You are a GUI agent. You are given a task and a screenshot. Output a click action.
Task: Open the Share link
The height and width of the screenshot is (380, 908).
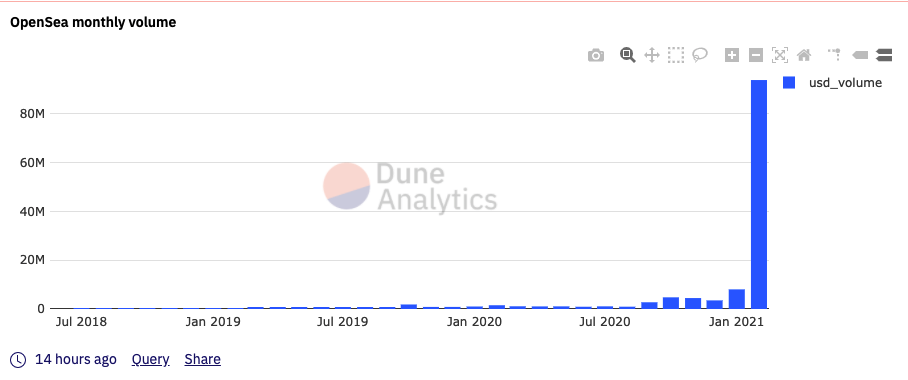203,360
